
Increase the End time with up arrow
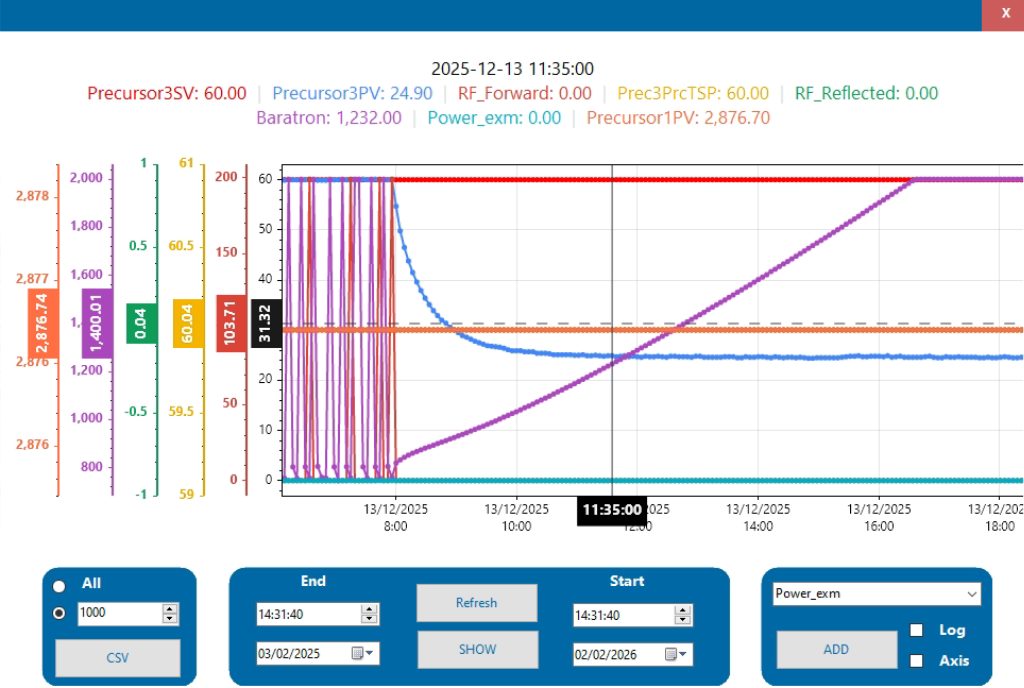tap(369, 609)
